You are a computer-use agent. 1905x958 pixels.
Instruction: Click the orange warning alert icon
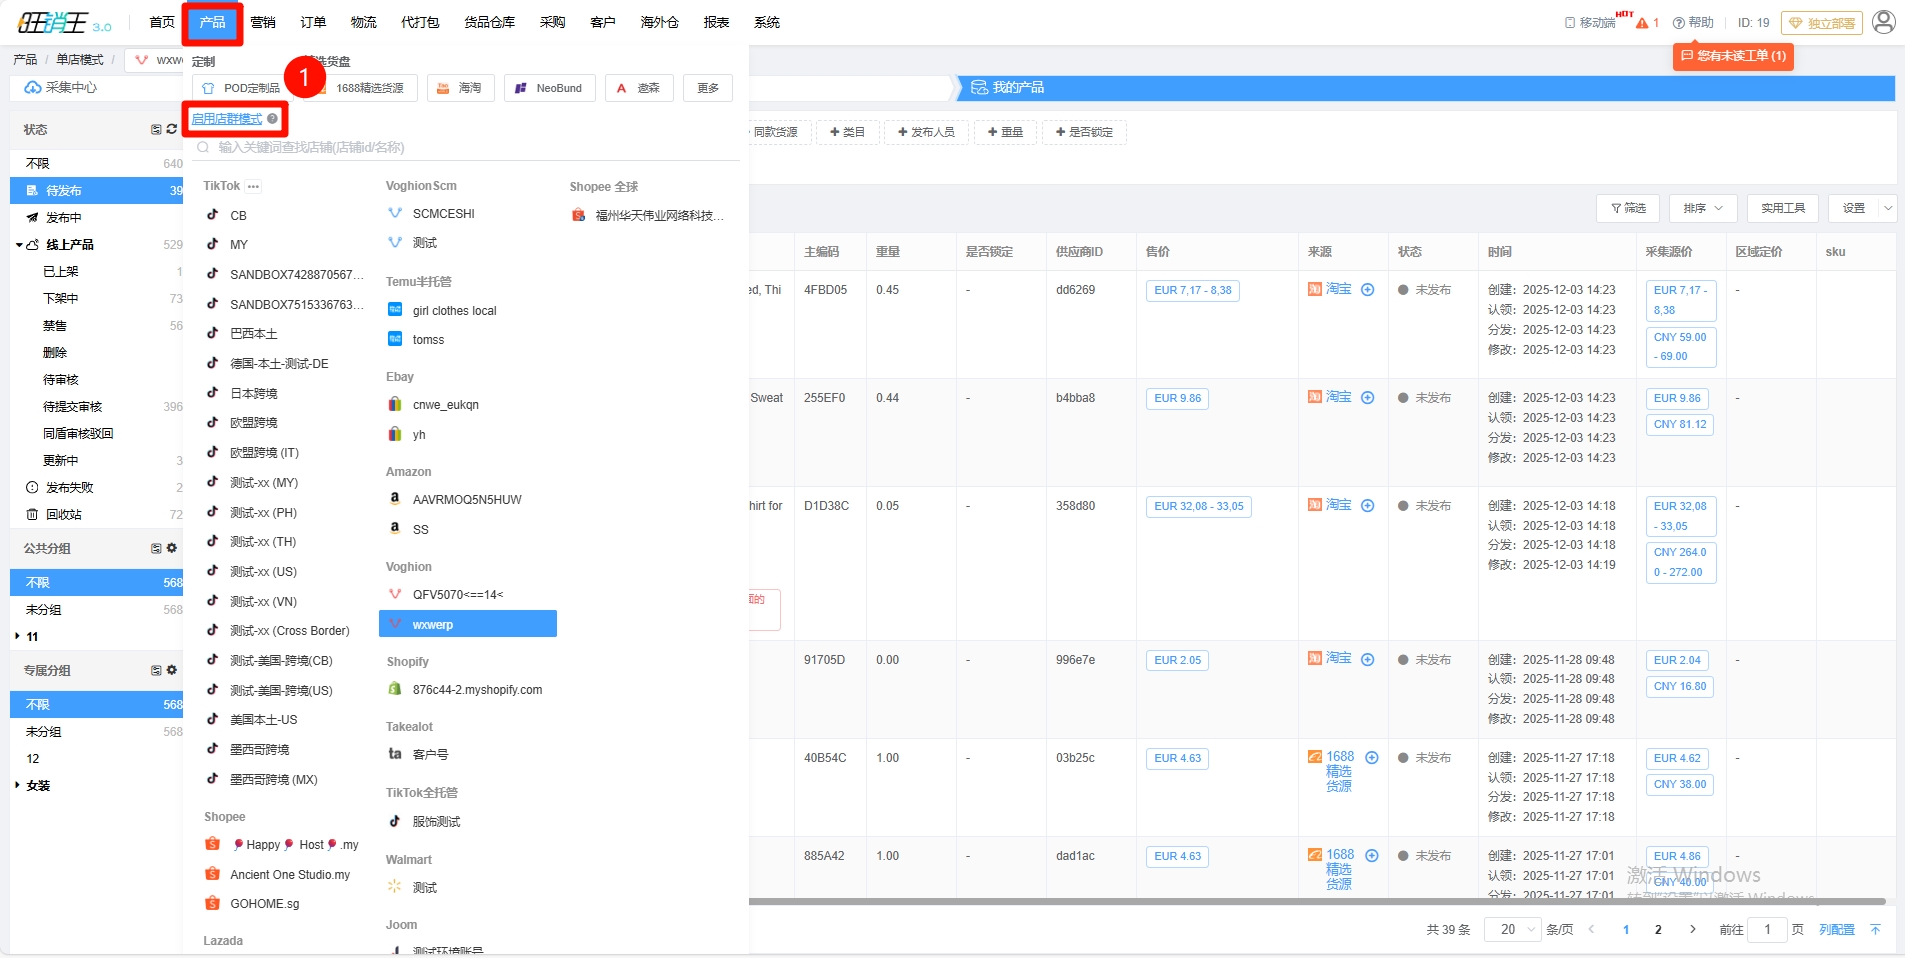click(x=1642, y=23)
